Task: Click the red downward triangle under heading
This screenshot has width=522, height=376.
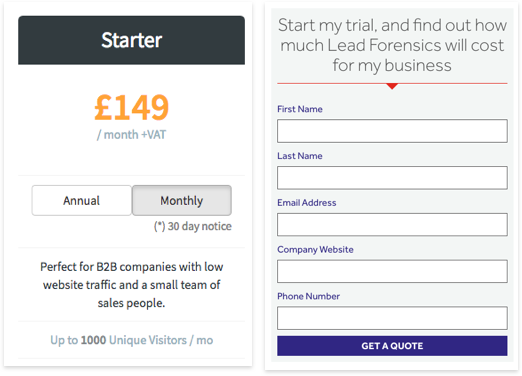Action: coord(392,86)
